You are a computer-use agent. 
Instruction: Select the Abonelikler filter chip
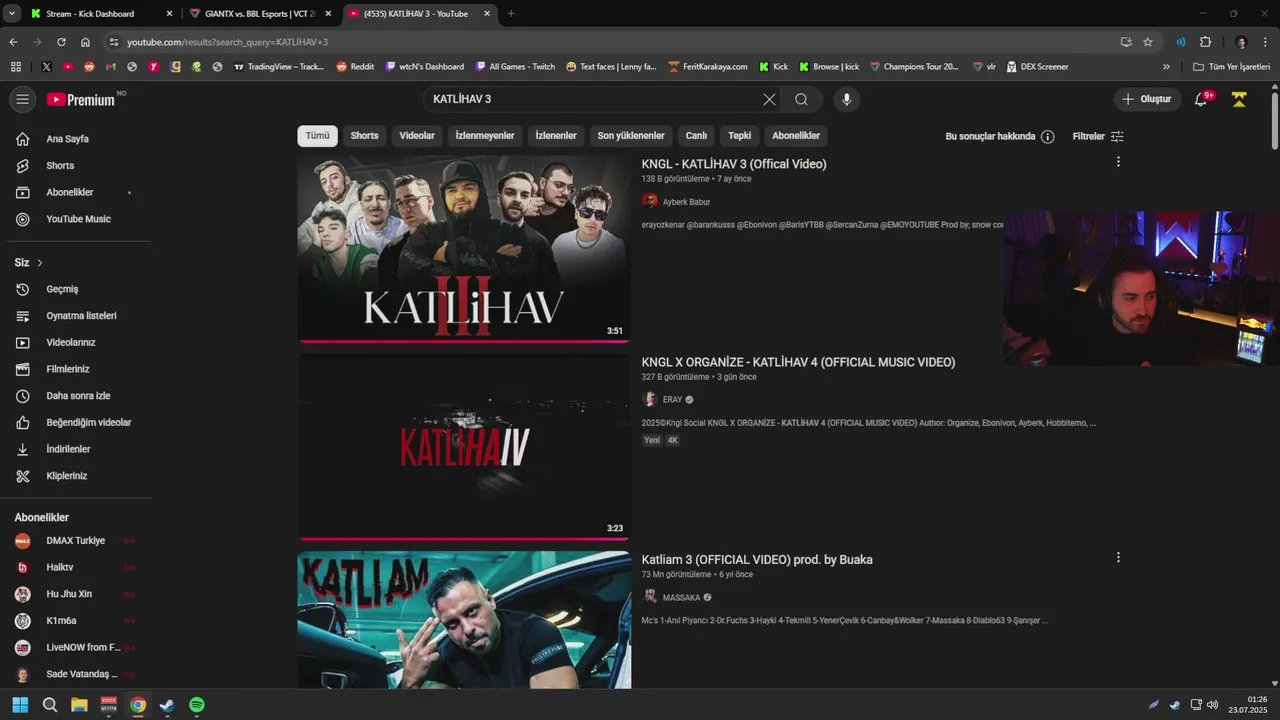pyautogui.click(x=796, y=136)
